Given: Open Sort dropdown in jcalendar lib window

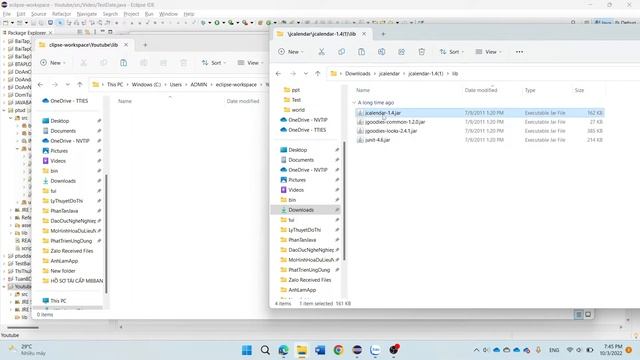Looking at the screenshot, I should coord(451,52).
